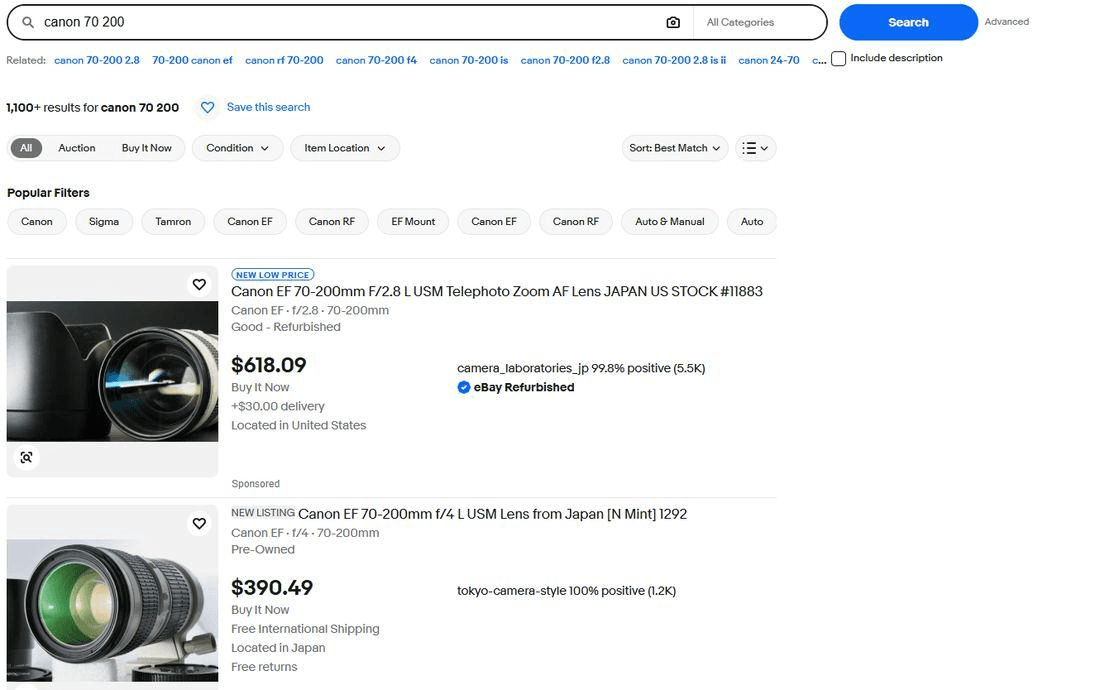Switch to the Buy It Now tab
Viewport: 1100px width, 690px height.
click(147, 148)
